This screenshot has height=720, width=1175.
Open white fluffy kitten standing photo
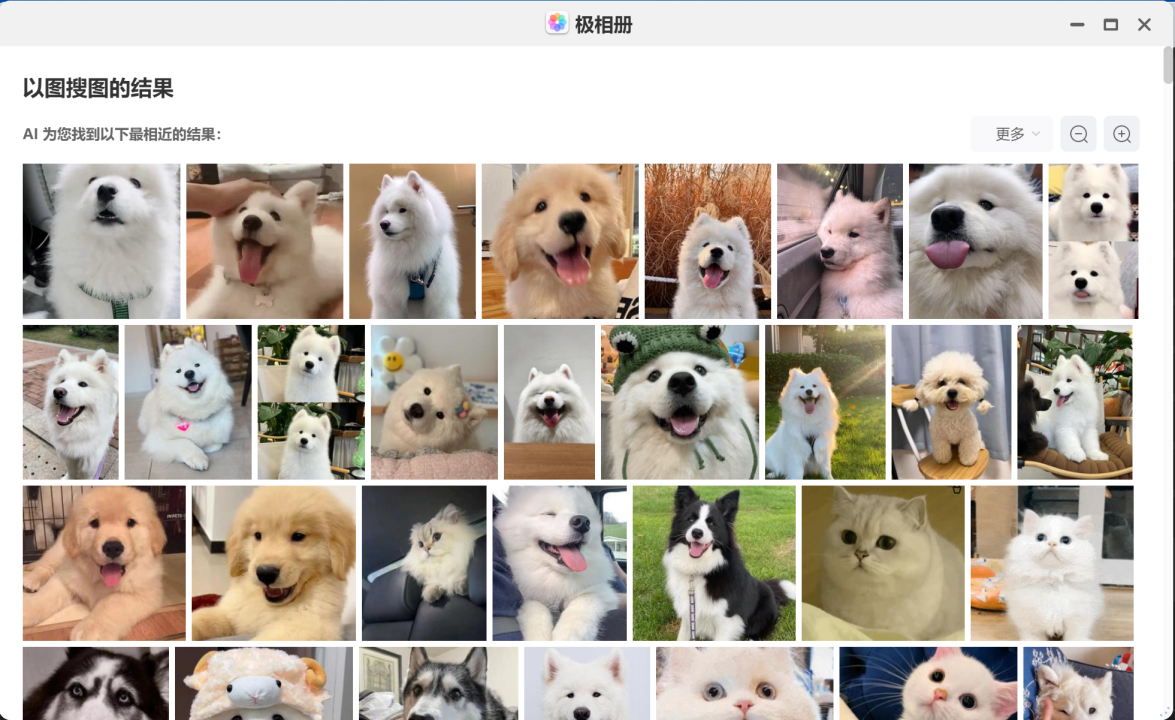coord(1052,563)
